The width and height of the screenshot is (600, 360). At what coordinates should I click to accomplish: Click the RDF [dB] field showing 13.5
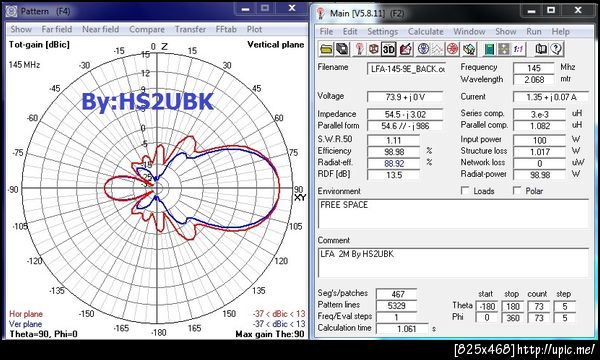pyautogui.click(x=393, y=175)
